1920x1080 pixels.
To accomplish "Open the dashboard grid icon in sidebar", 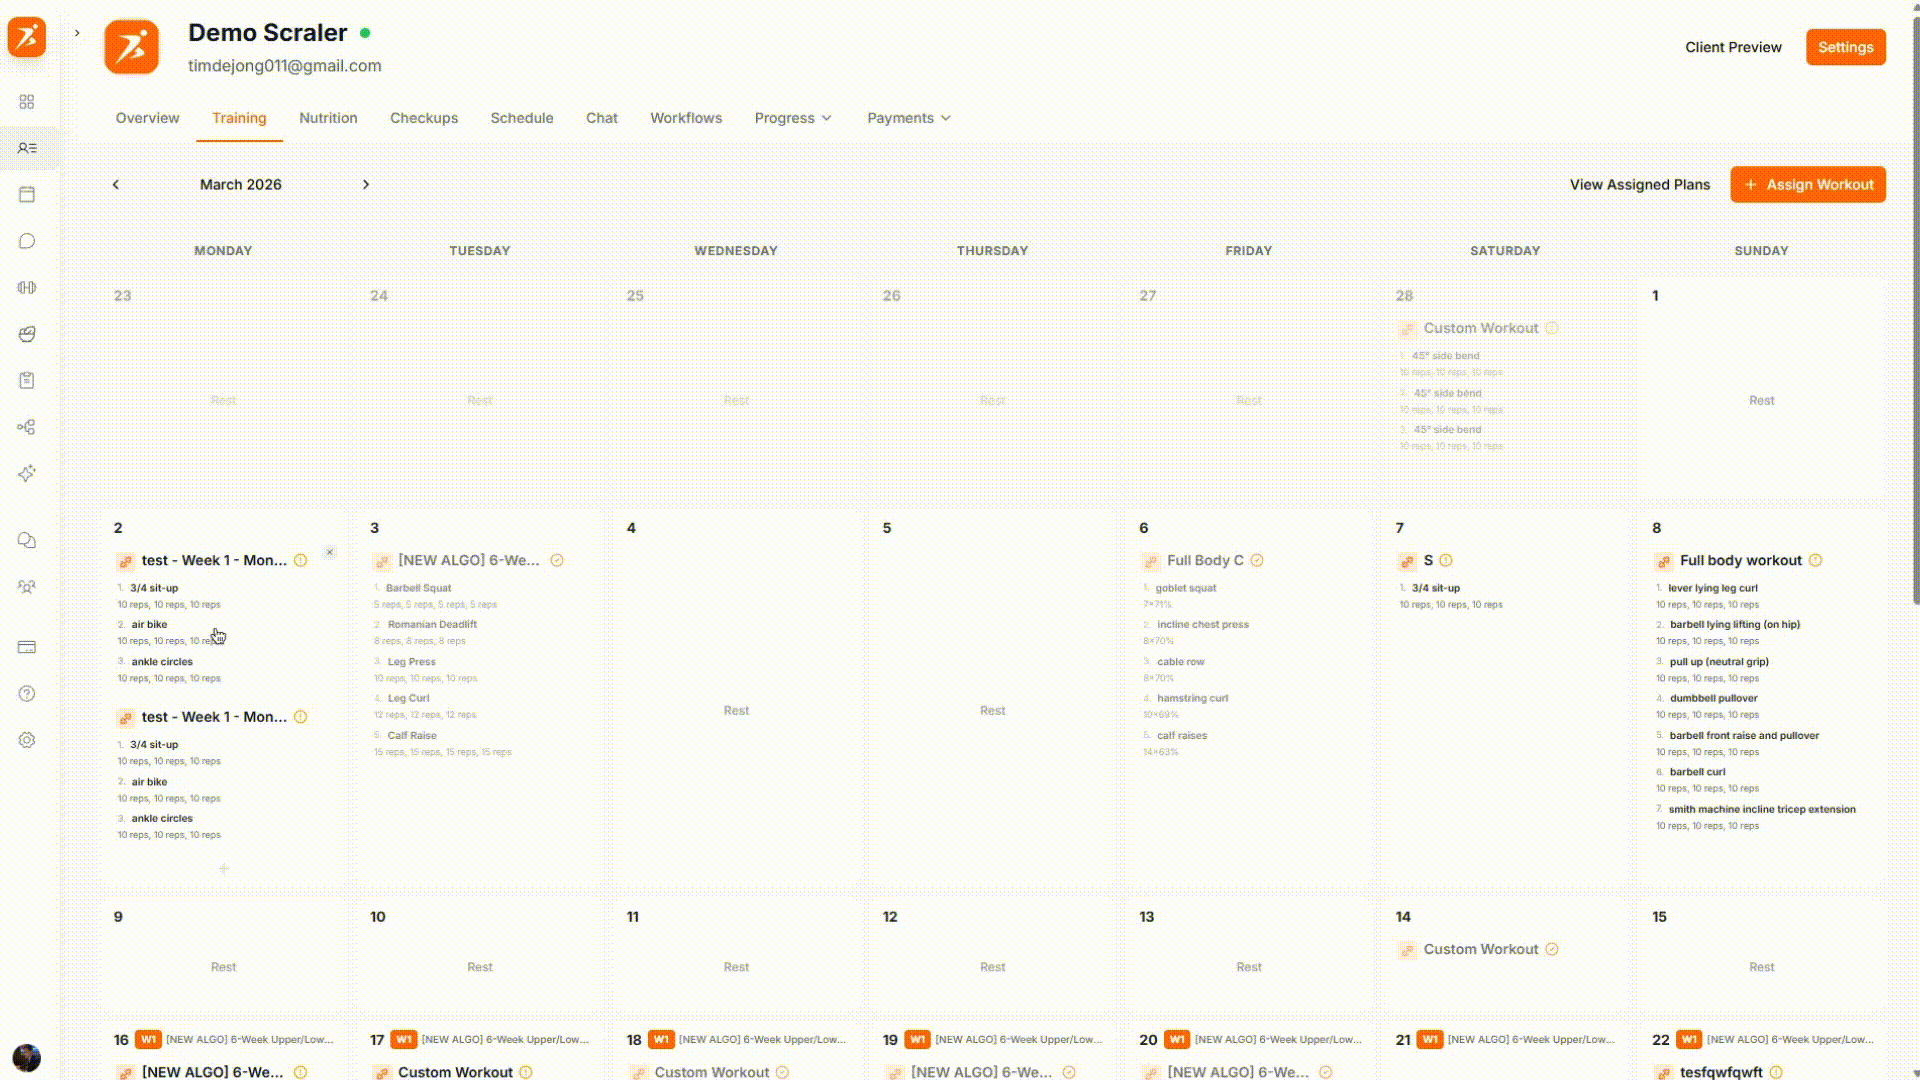I will coord(27,102).
